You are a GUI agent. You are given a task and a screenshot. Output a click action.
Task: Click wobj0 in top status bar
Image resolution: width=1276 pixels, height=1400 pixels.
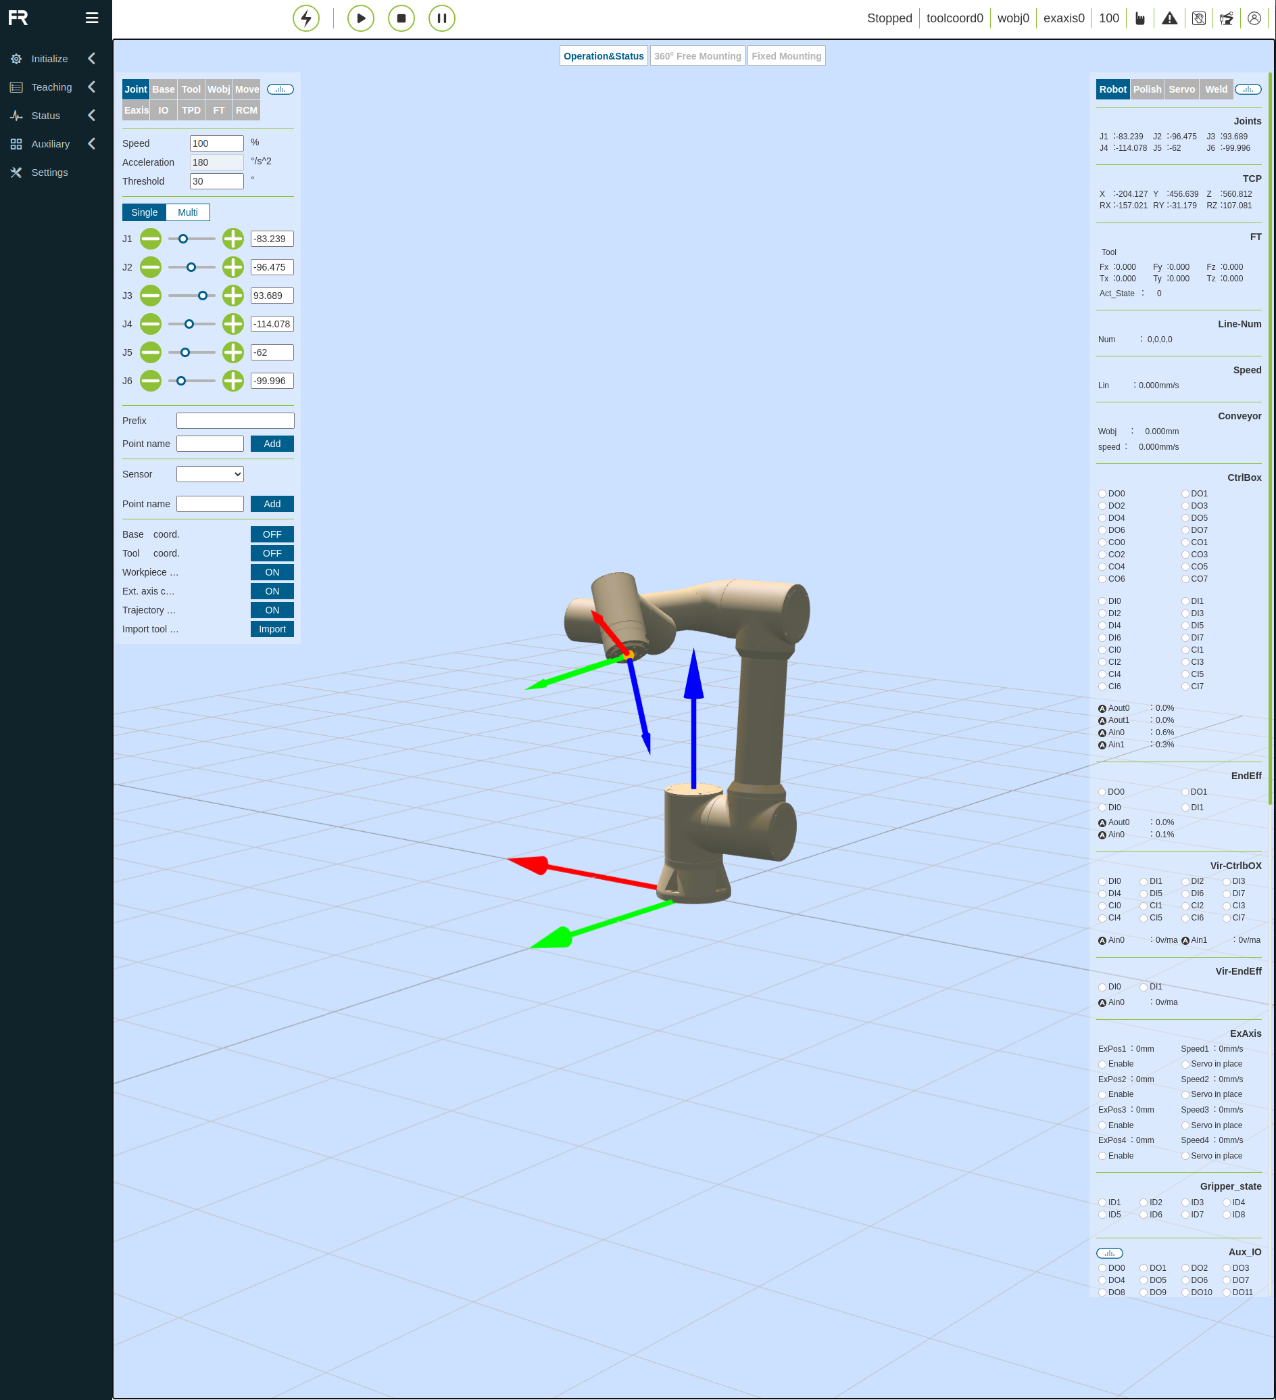[x=1013, y=18]
